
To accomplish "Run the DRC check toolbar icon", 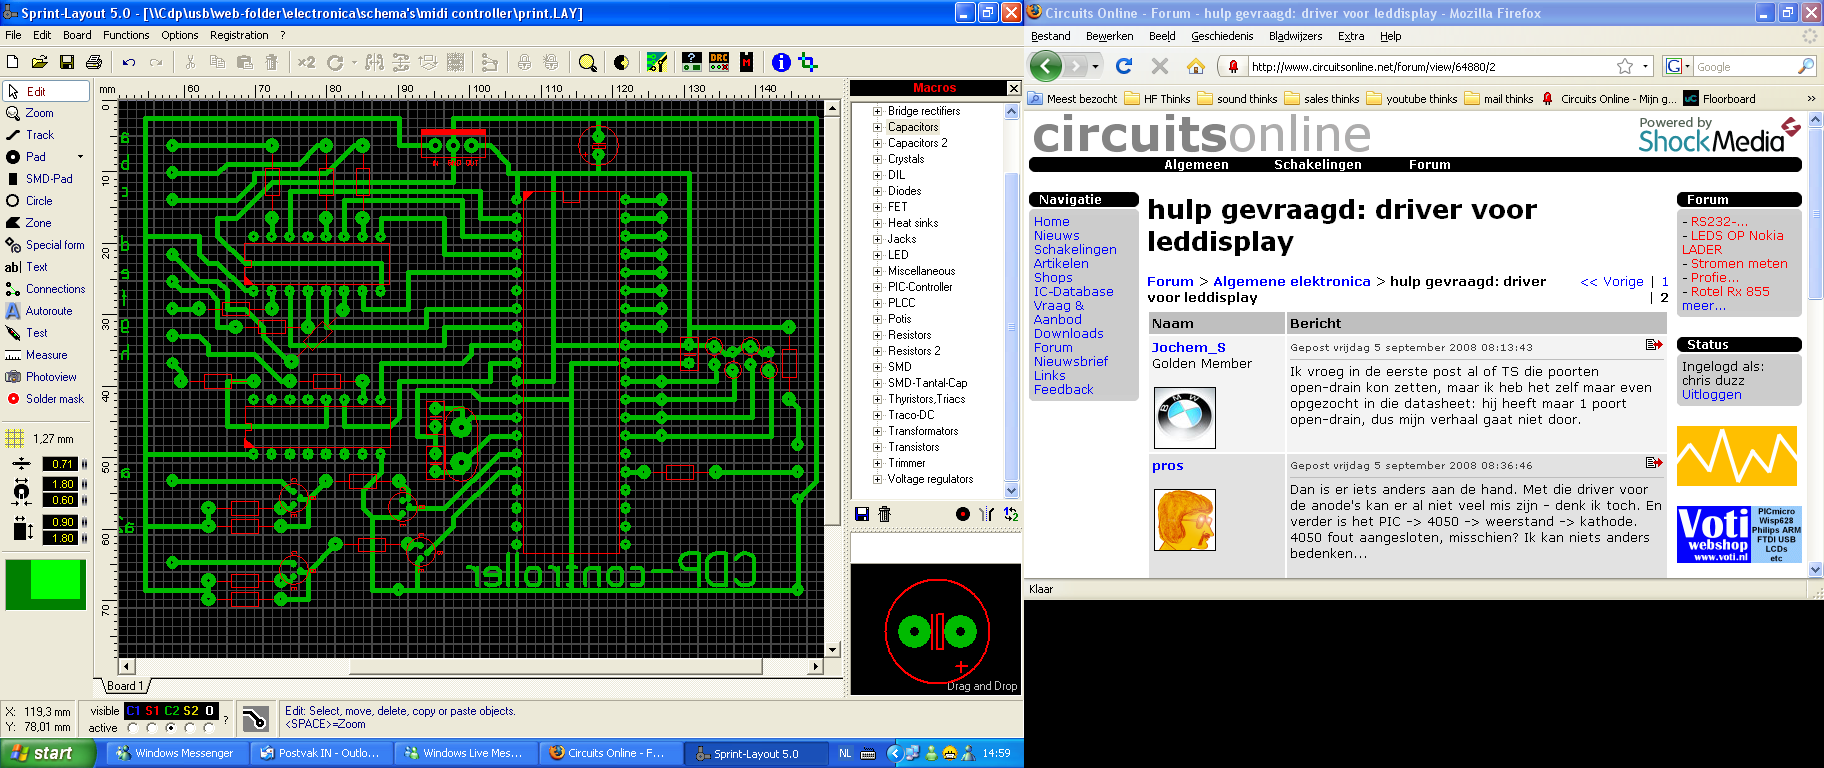I will (x=719, y=62).
